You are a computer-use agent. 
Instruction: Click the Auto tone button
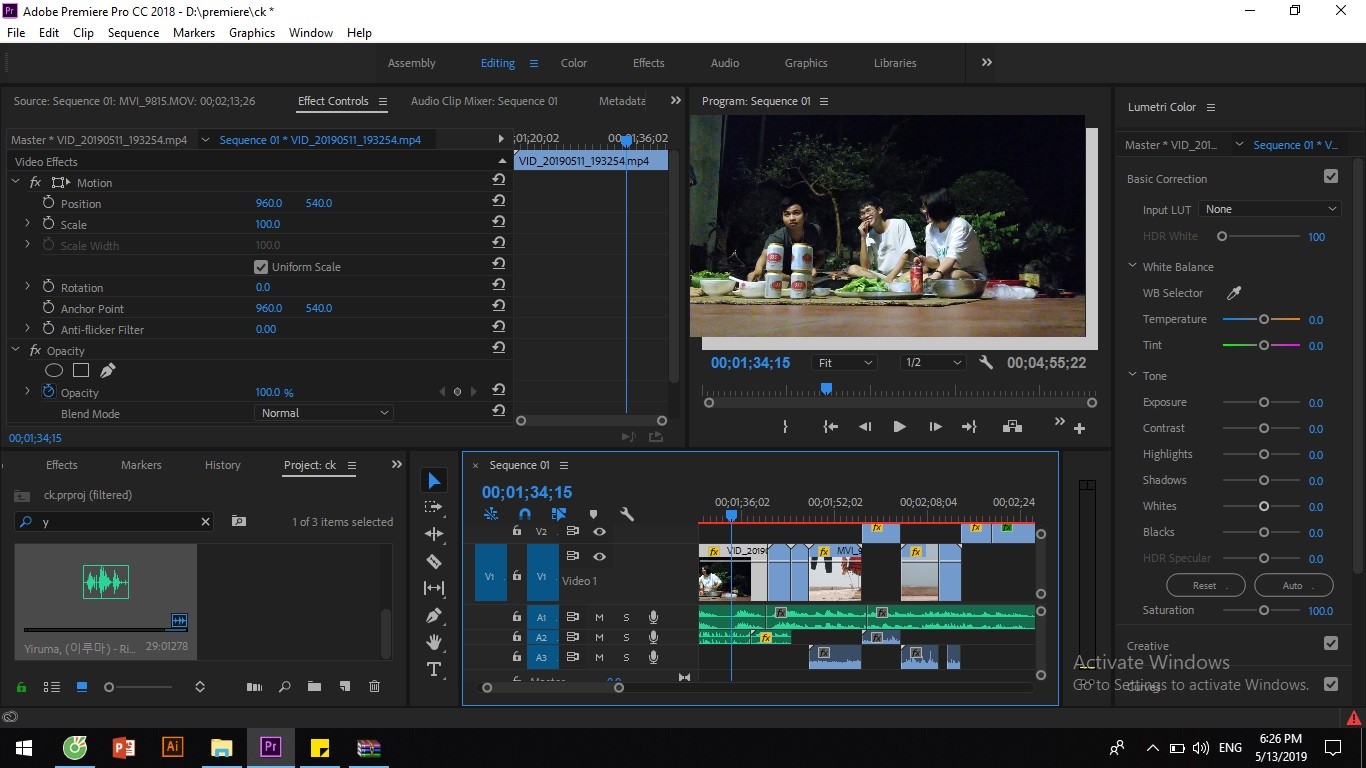point(1293,585)
